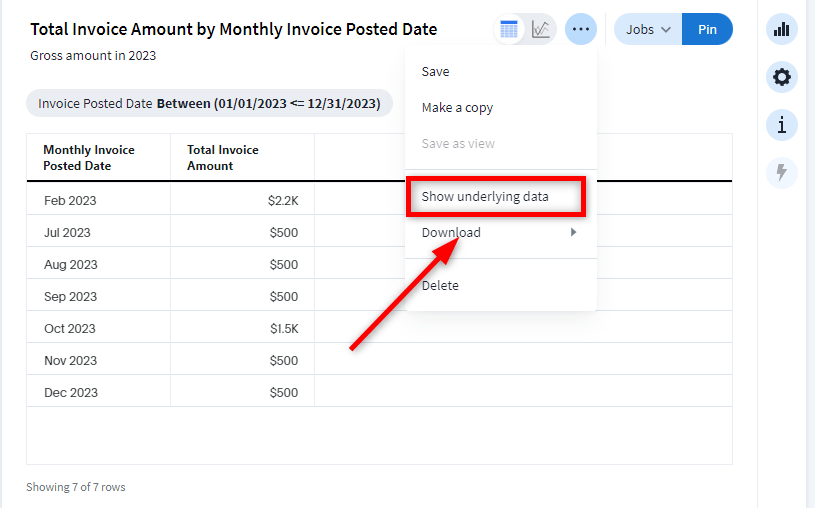Click the $1.5K amount for Oct 2023
Viewport: 815px width, 508px height.
[283, 329]
